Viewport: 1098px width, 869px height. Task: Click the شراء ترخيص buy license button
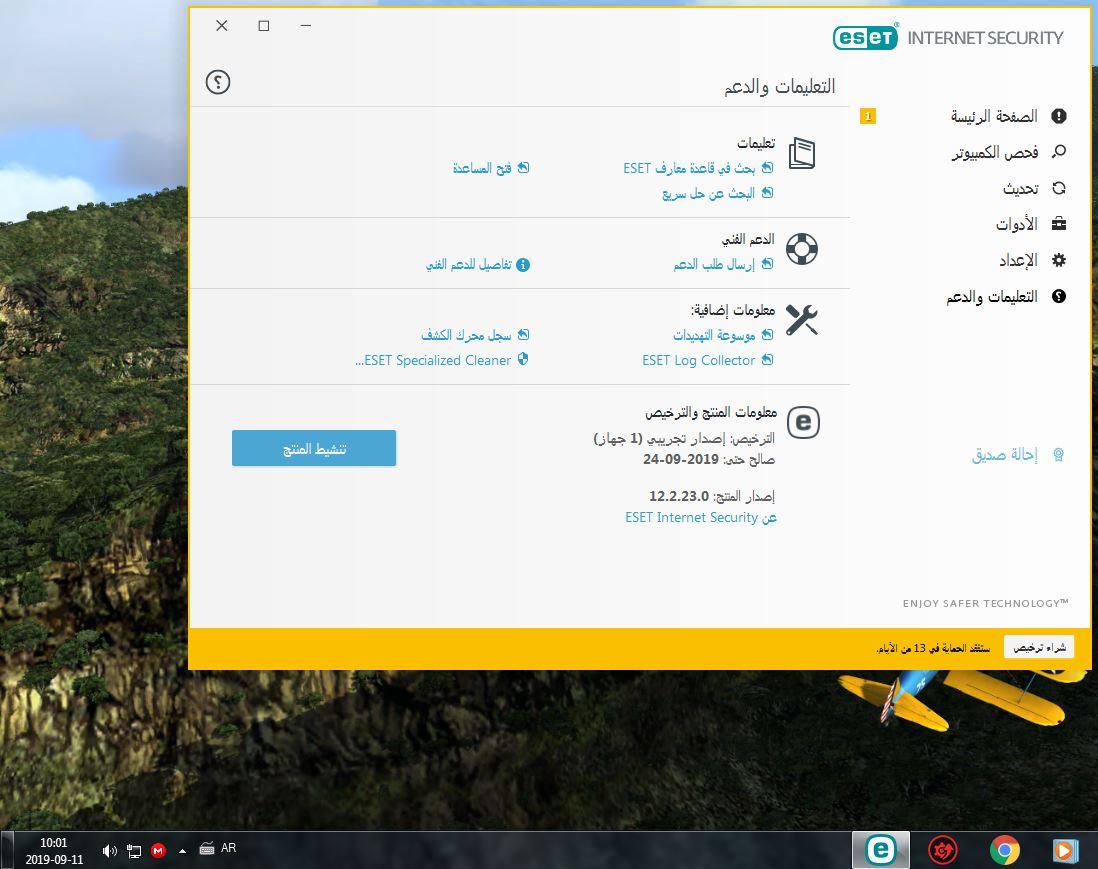(x=1039, y=647)
